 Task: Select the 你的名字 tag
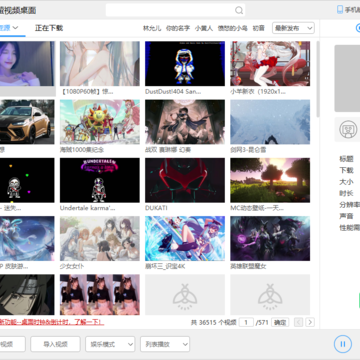point(178,28)
